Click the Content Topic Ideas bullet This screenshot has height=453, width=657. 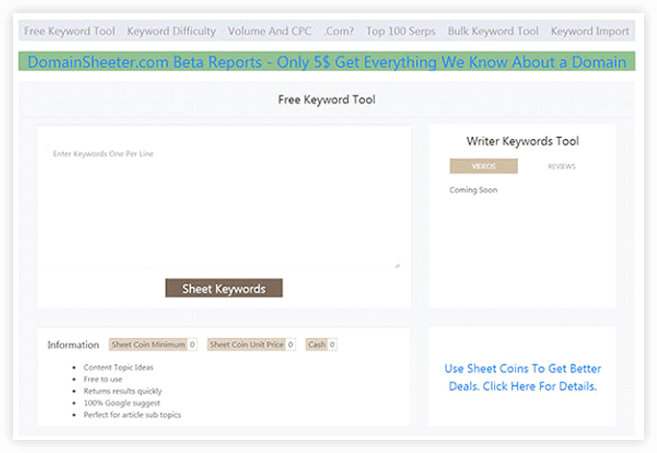(119, 368)
